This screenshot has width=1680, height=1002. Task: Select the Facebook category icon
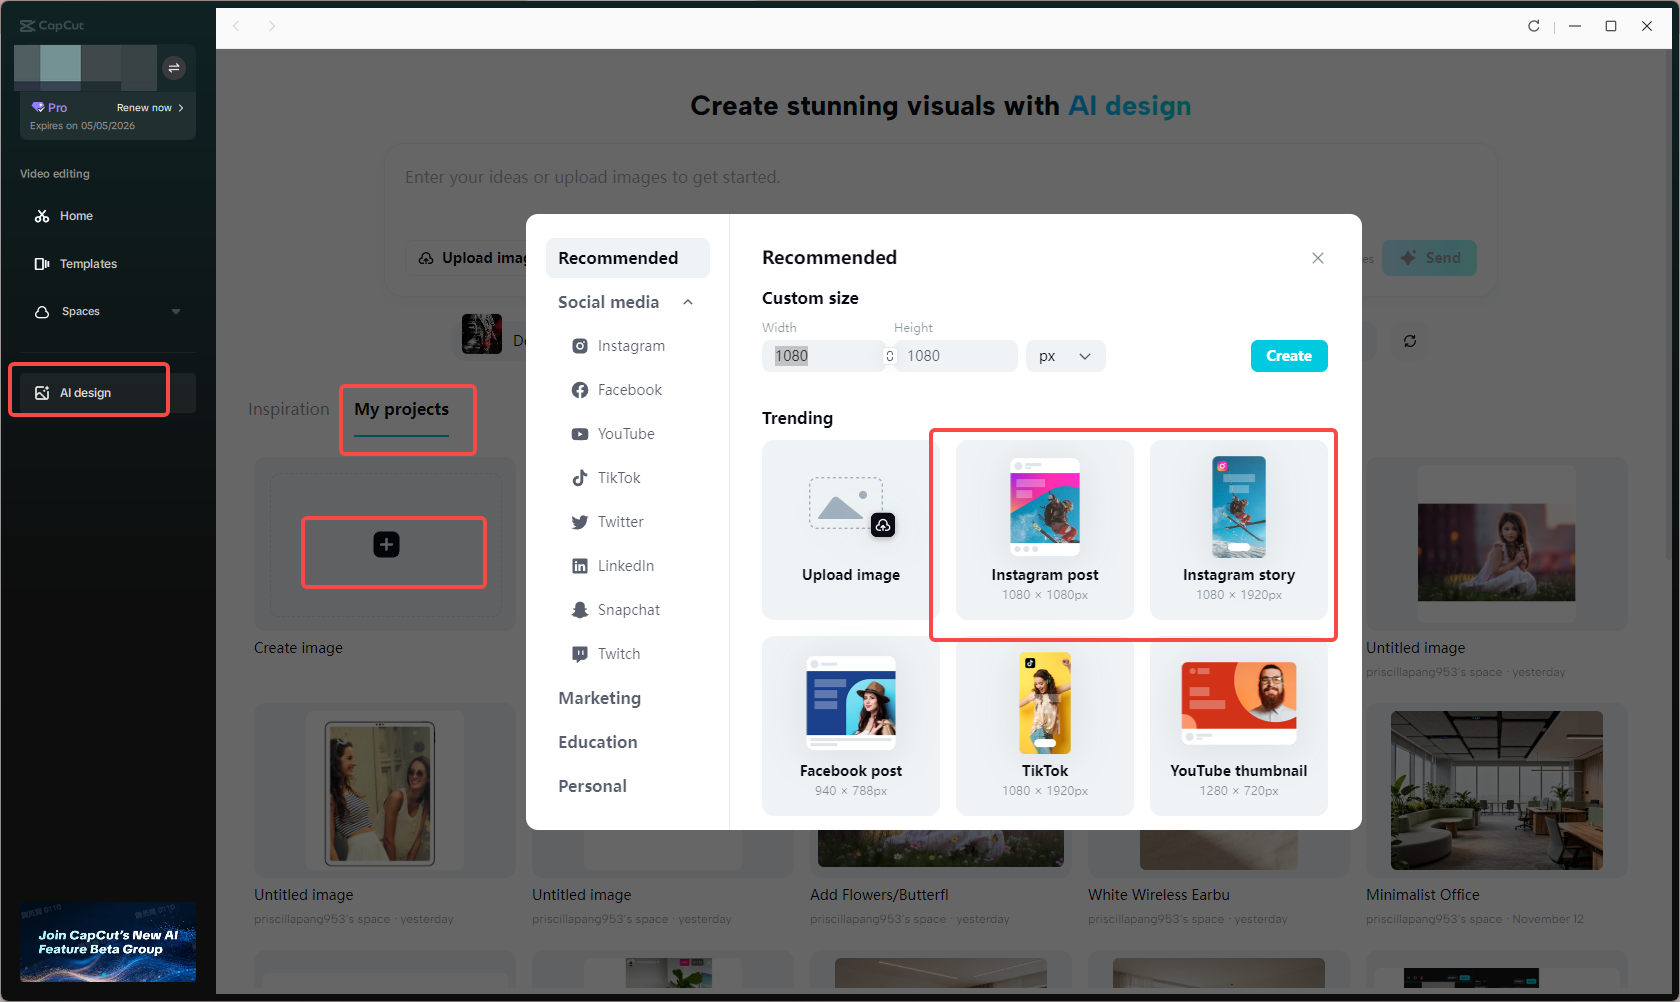(580, 390)
